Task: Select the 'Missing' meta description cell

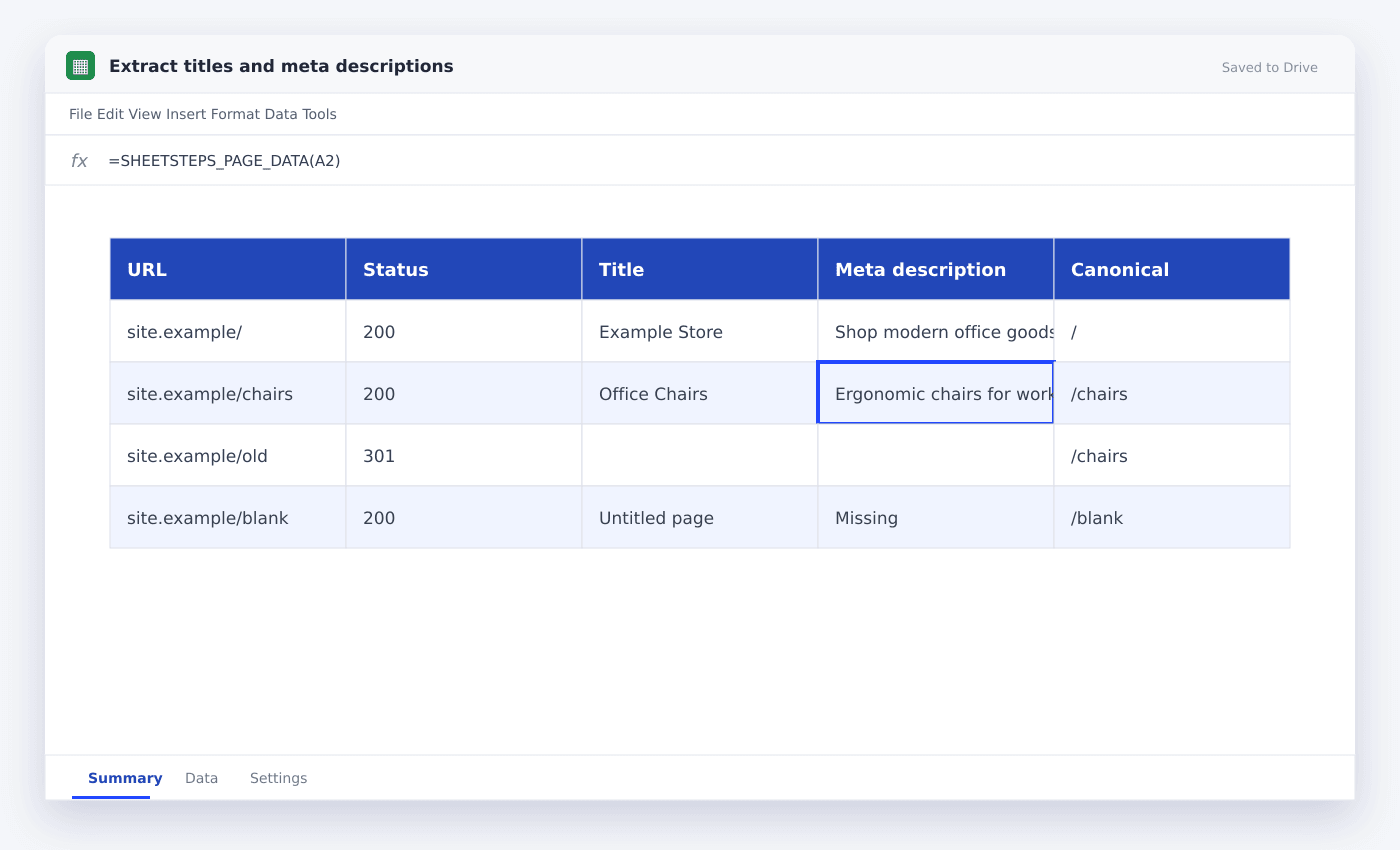Action: (936, 517)
